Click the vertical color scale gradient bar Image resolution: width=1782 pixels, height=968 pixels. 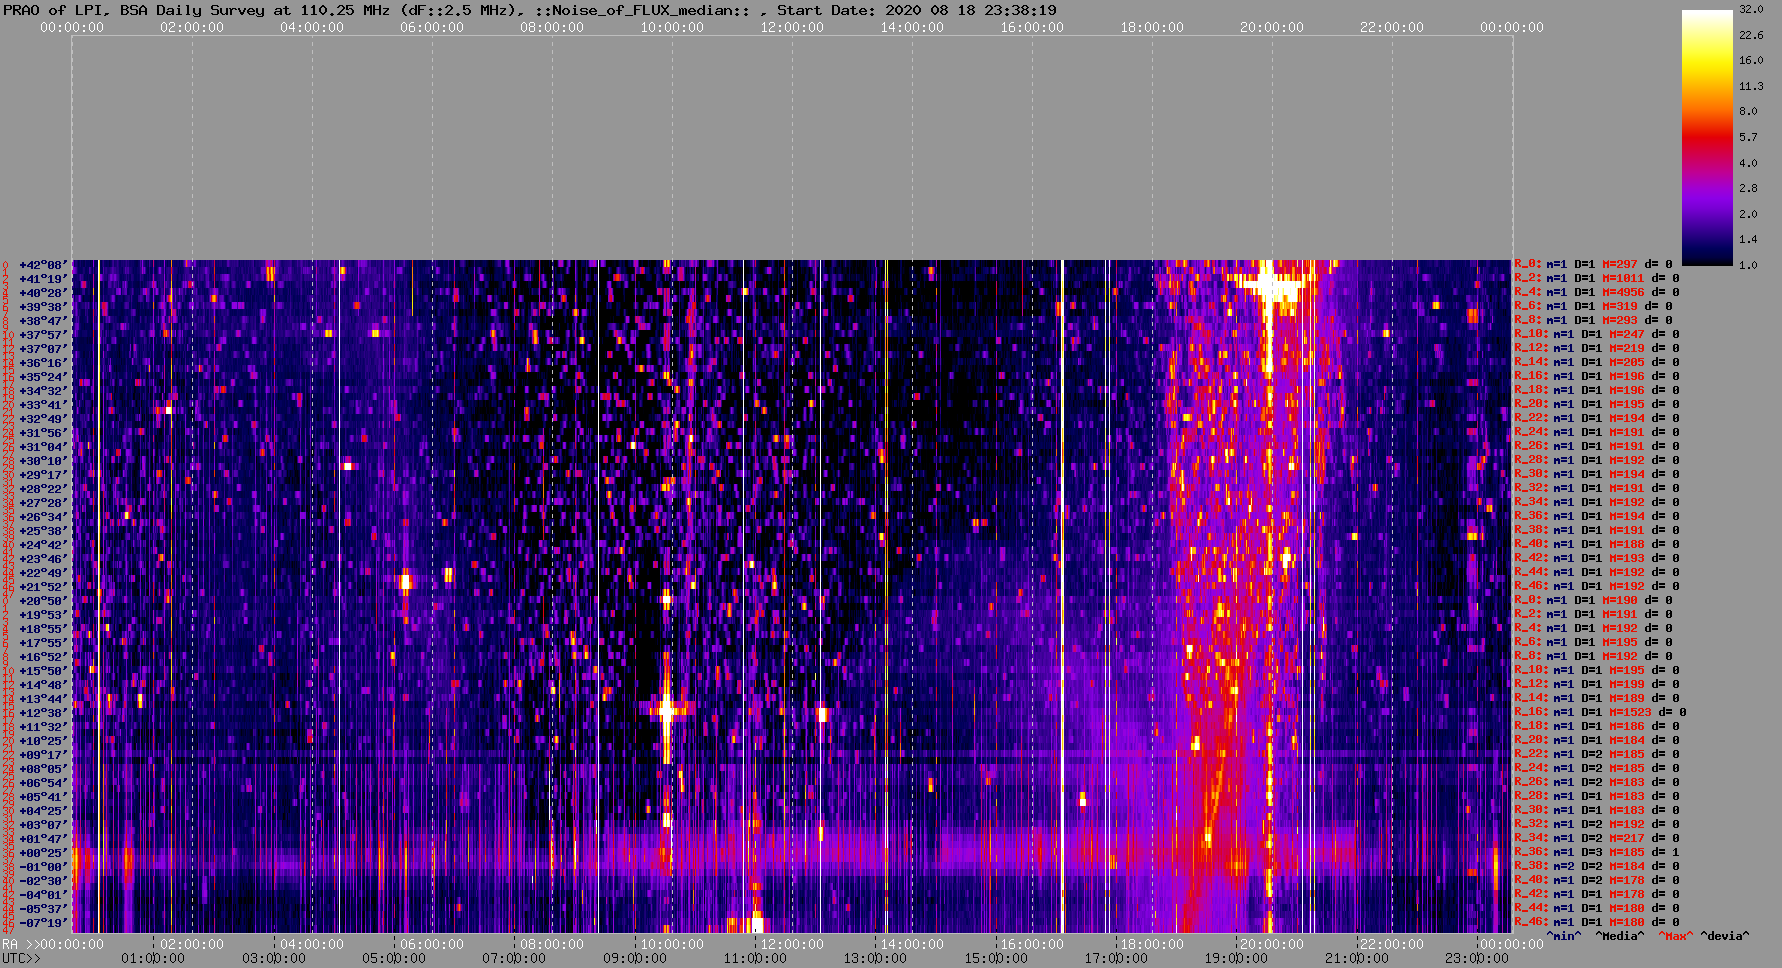[x=1707, y=137]
